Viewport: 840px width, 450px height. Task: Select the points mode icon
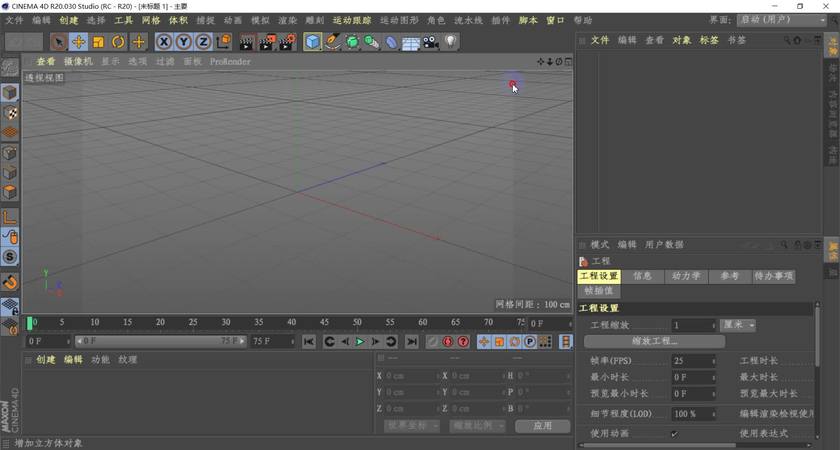pos(10,153)
